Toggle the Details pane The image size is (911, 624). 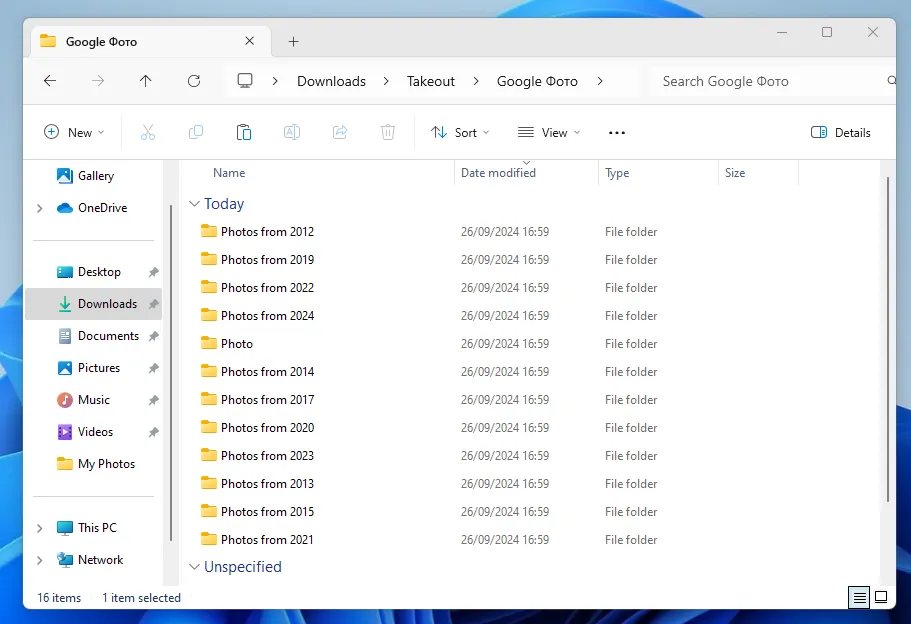point(841,131)
